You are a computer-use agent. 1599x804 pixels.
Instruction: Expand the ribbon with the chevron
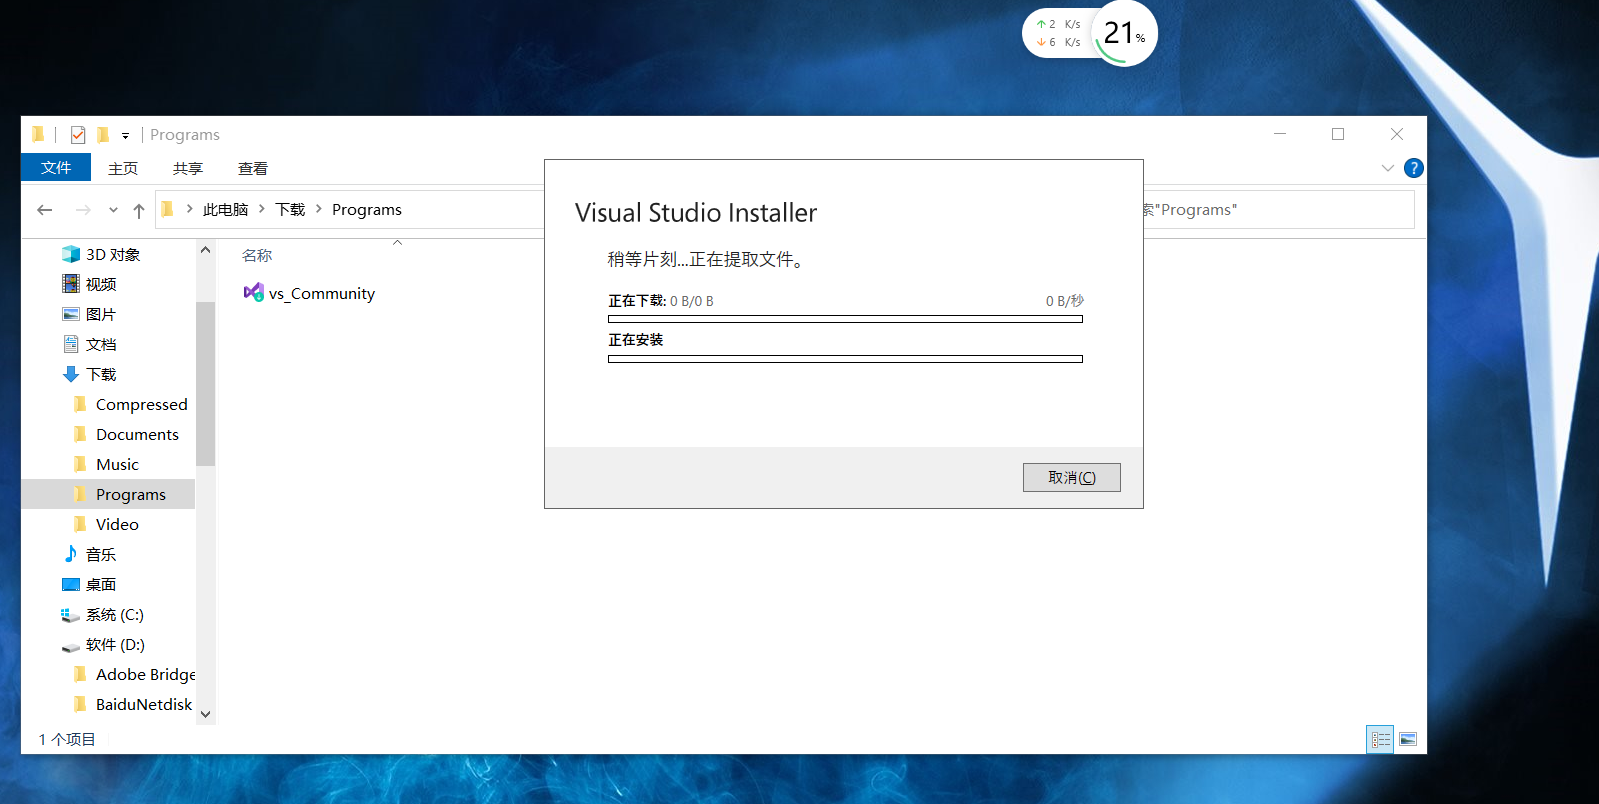[x=1387, y=168]
